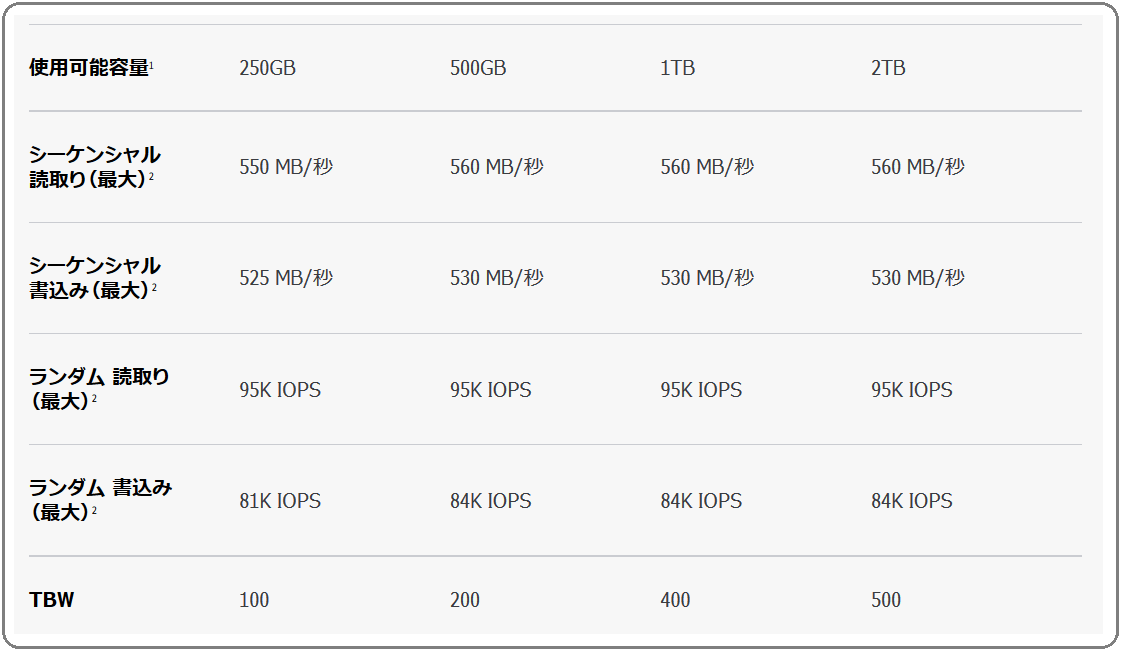The image size is (1122, 653).
Task: Click the TBW value 500
Action: 886,600
